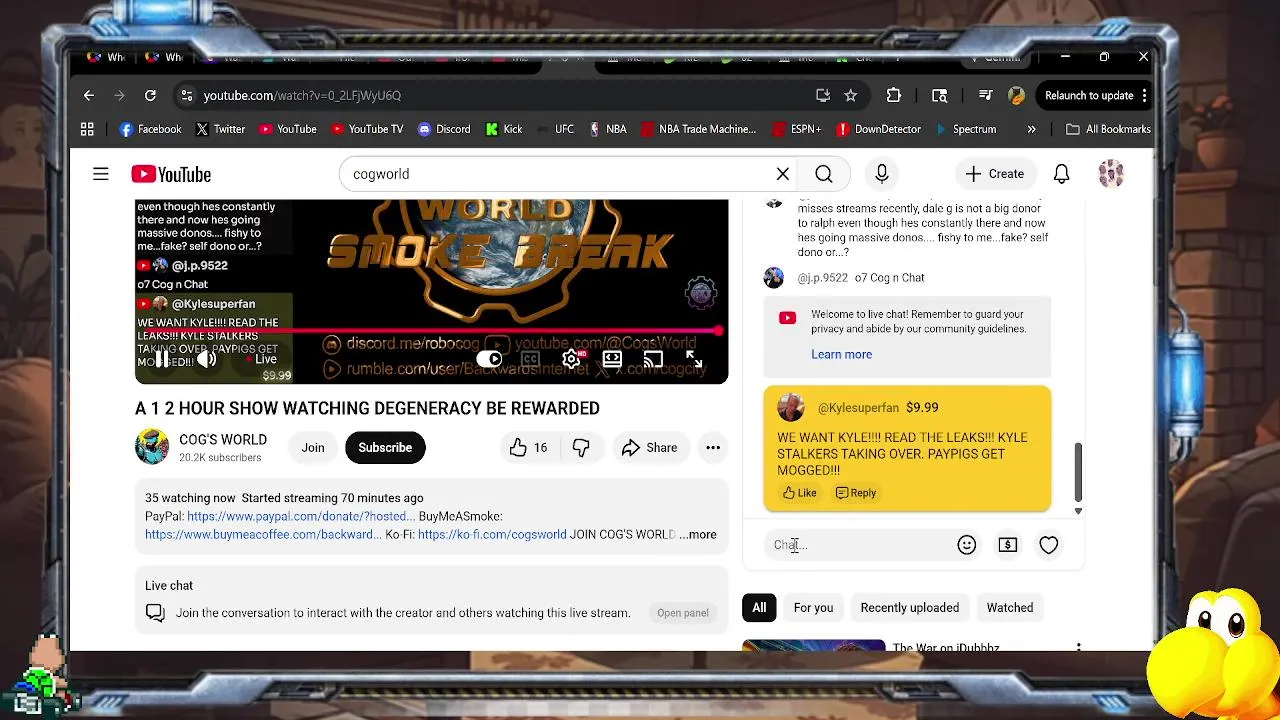
Task: Jump to the Live indicator
Action: pyautogui.click(x=263, y=359)
